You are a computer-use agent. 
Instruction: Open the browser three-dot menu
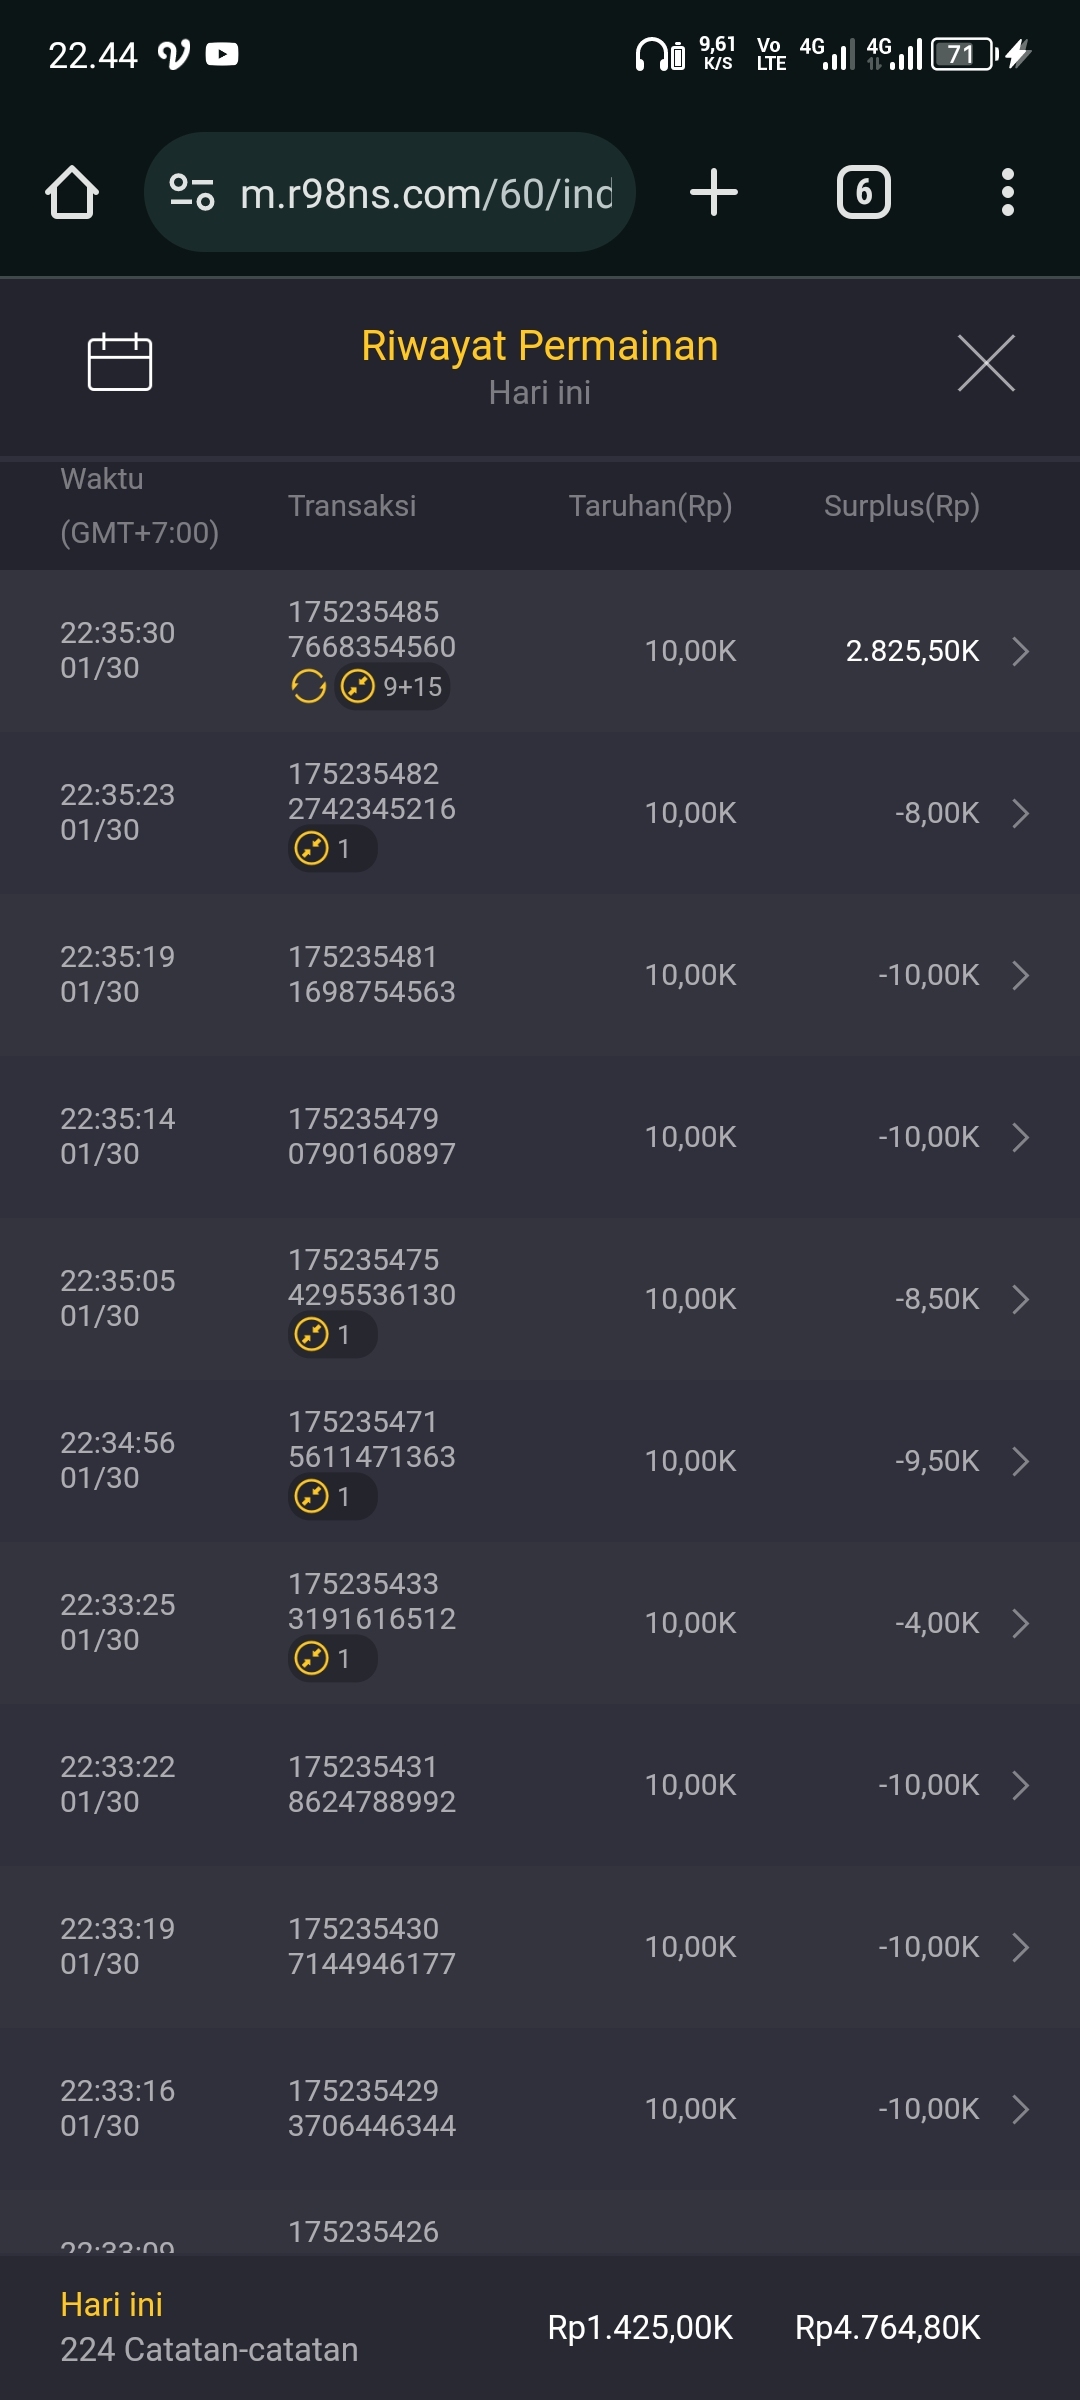[1007, 192]
